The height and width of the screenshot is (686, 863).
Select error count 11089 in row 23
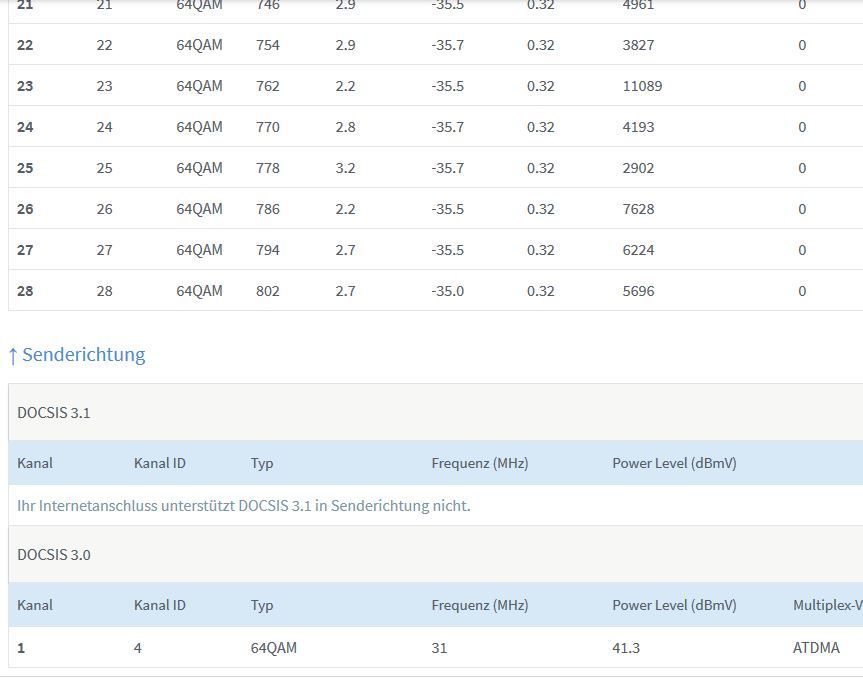click(x=642, y=86)
